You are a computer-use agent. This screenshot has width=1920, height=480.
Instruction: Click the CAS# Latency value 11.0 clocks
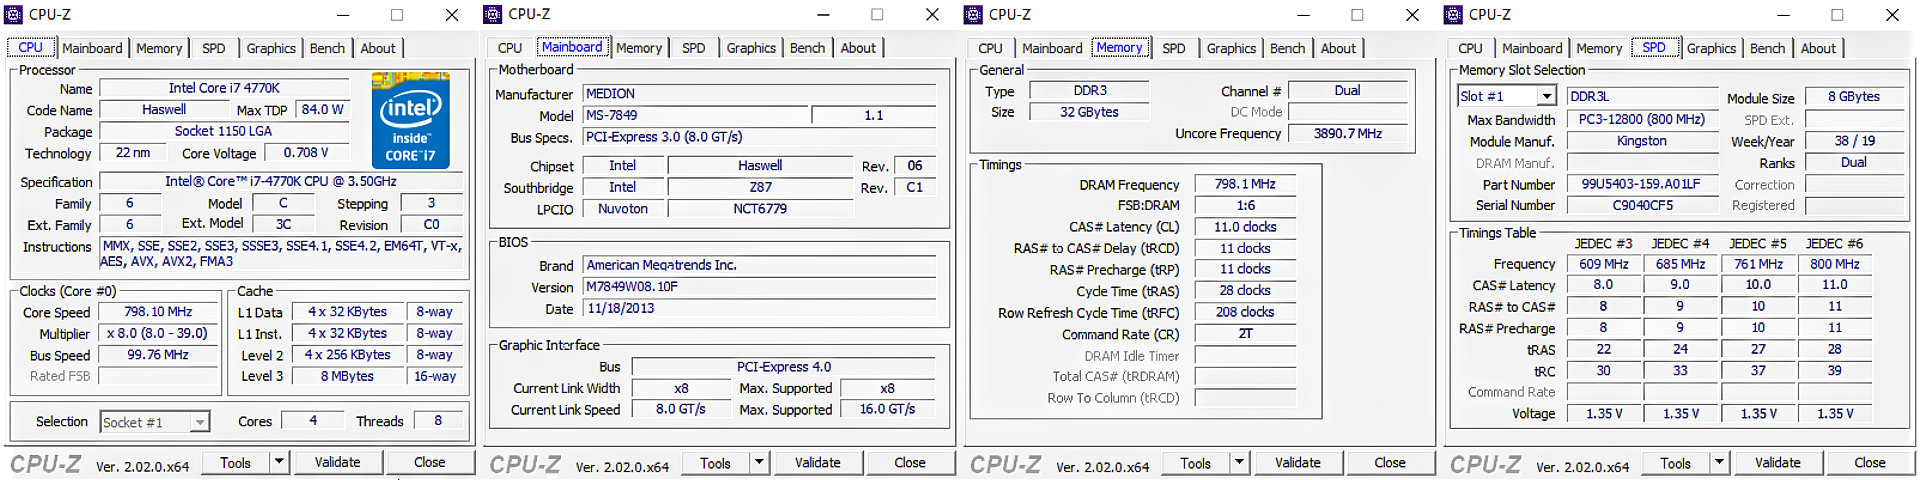point(1245,227)
